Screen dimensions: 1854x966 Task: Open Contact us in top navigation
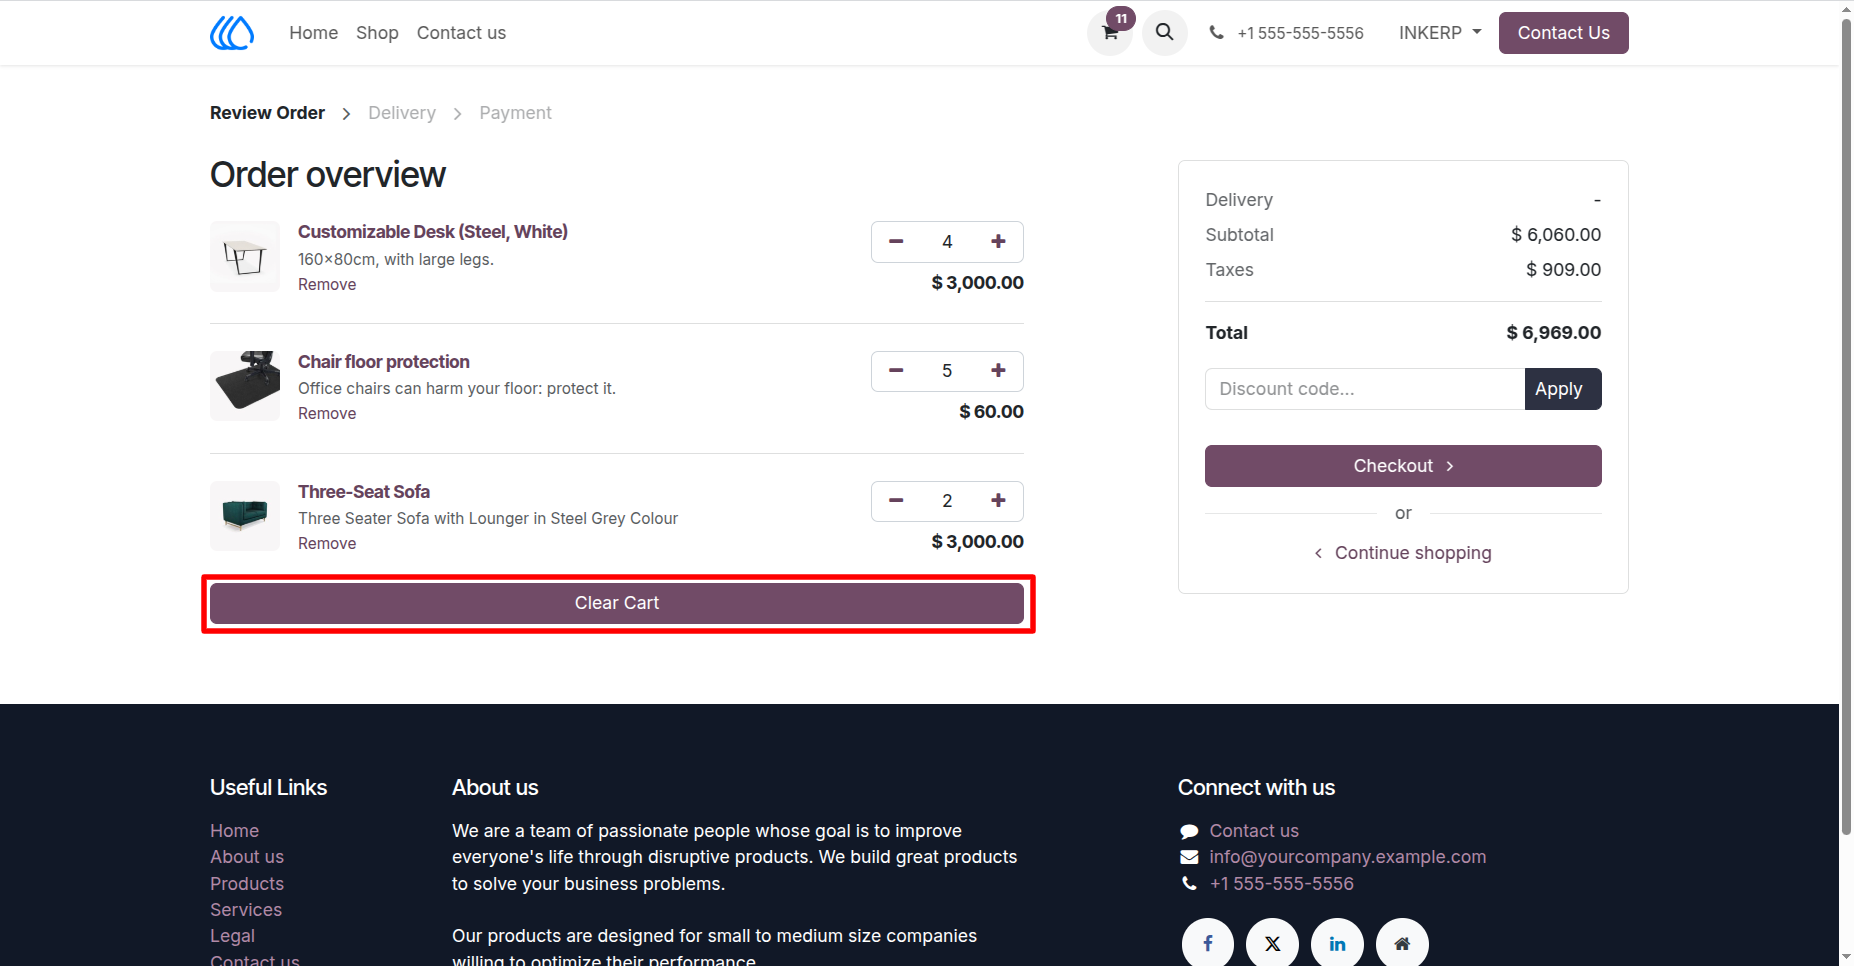[461, 33]
